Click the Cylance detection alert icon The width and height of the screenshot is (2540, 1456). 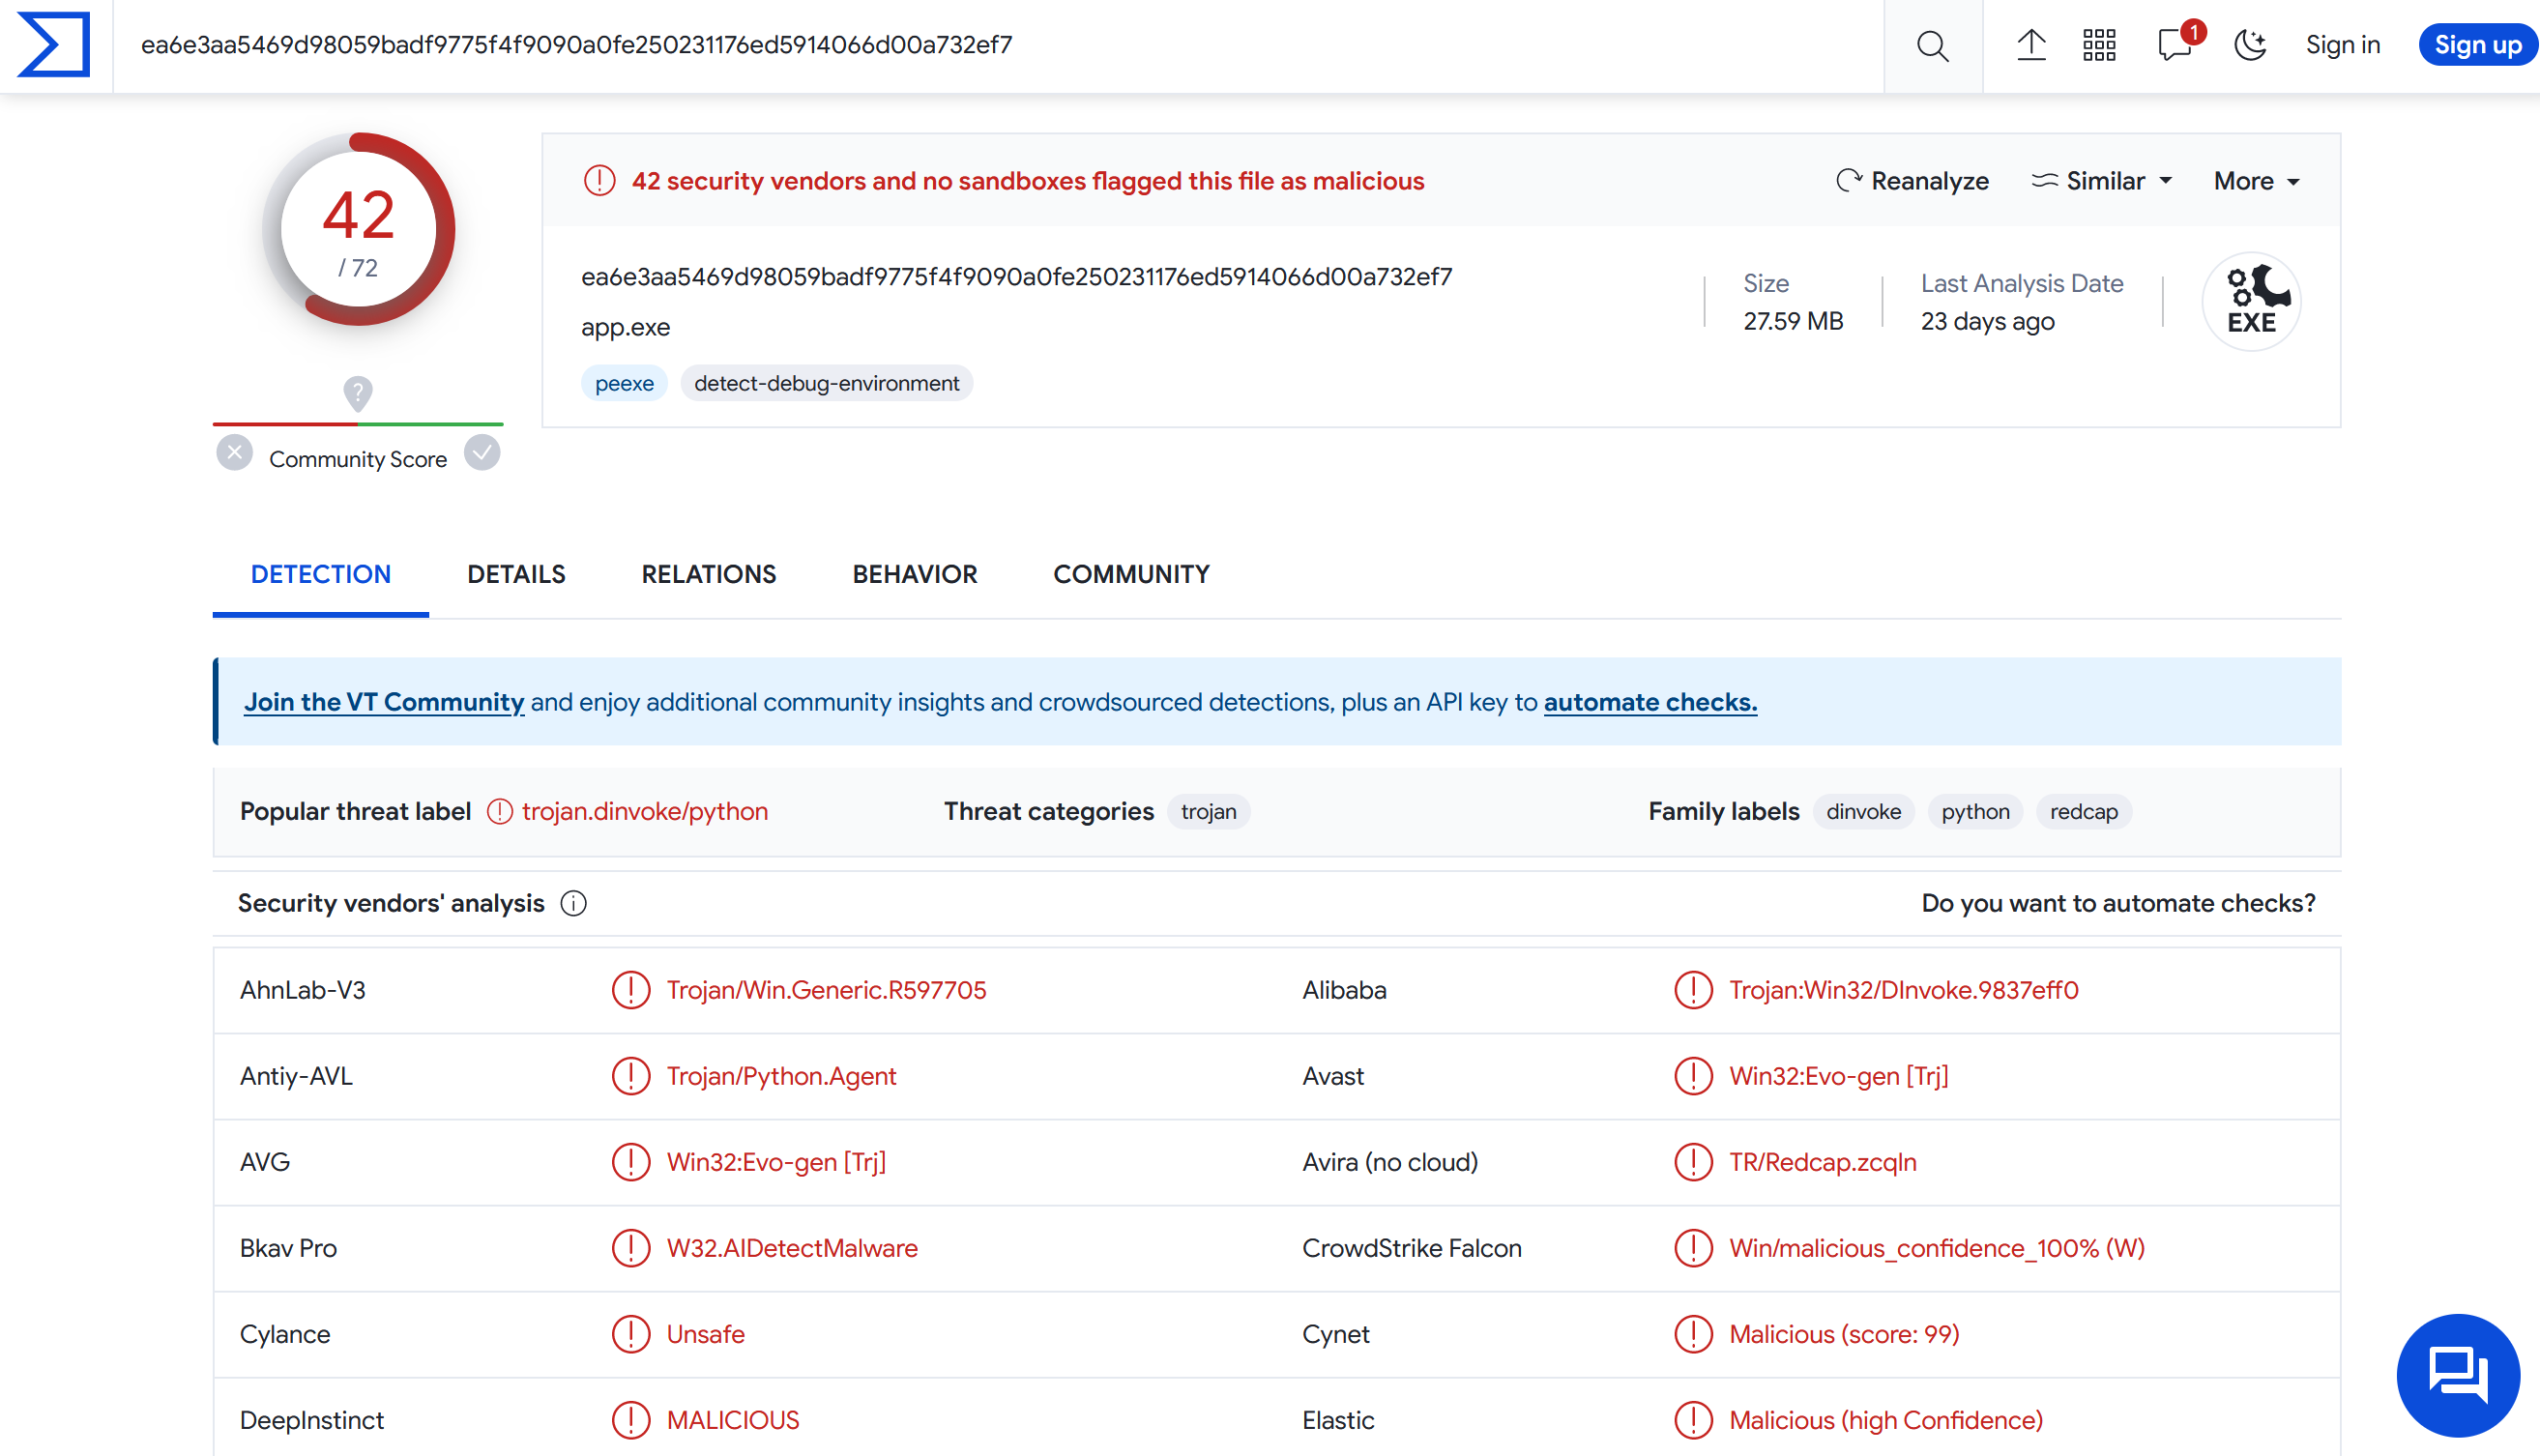pos(630,1334)
